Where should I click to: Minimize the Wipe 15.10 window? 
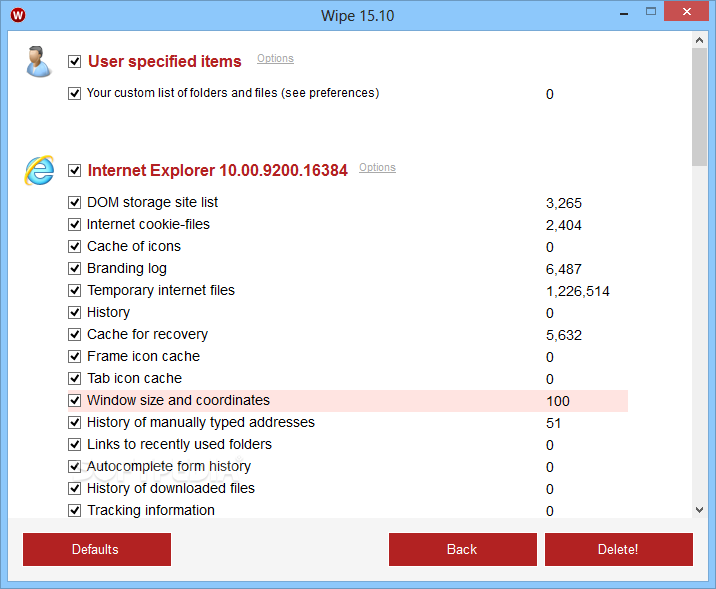coord(624,14)
